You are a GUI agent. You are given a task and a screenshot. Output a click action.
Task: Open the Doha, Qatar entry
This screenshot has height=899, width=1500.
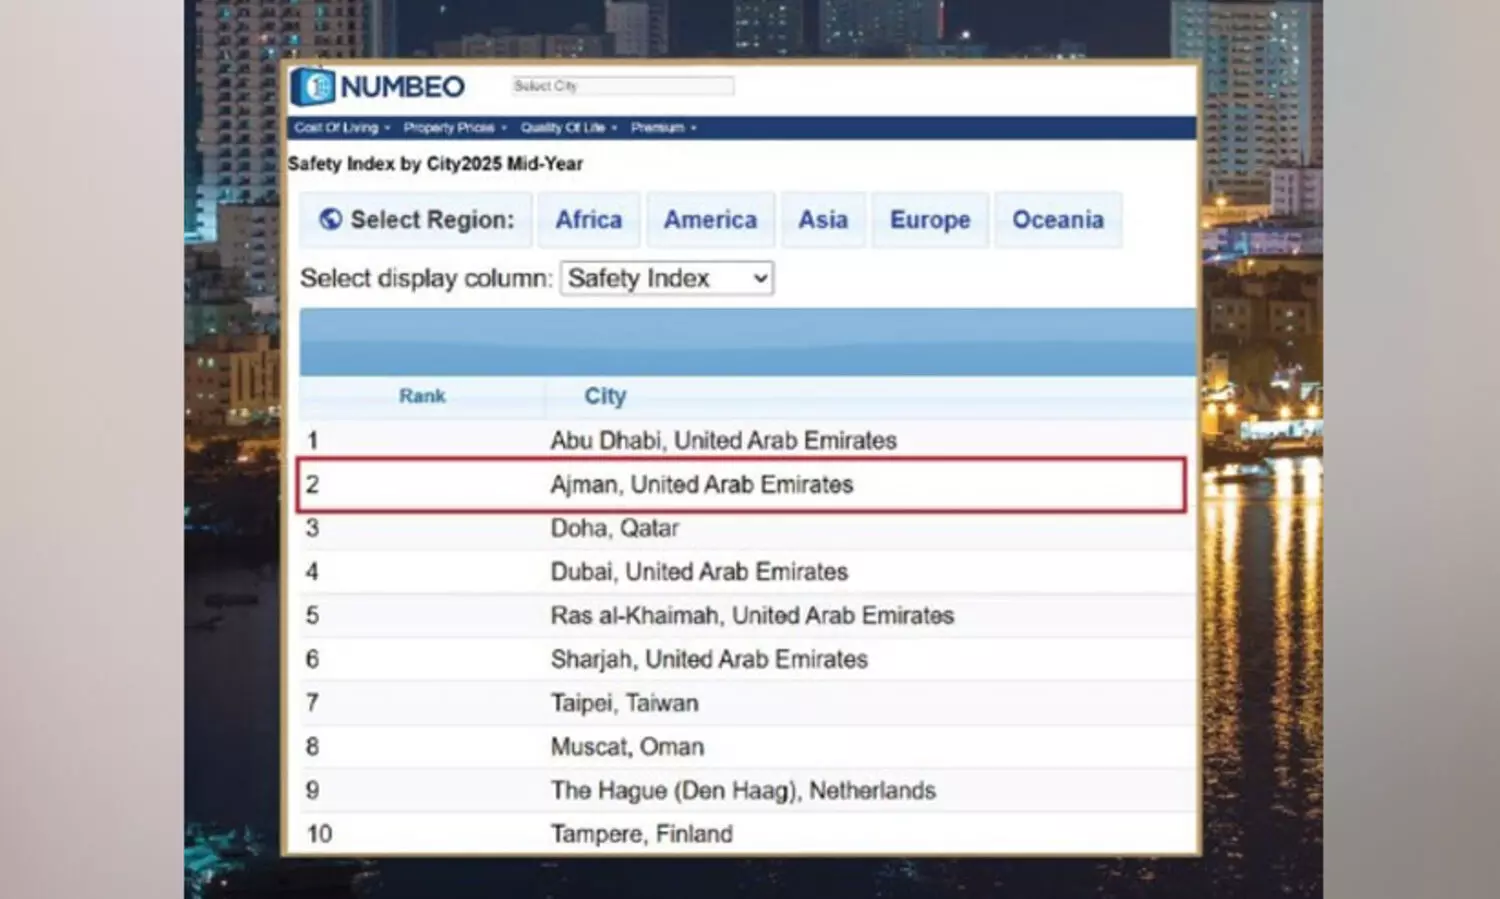[614, 528]
